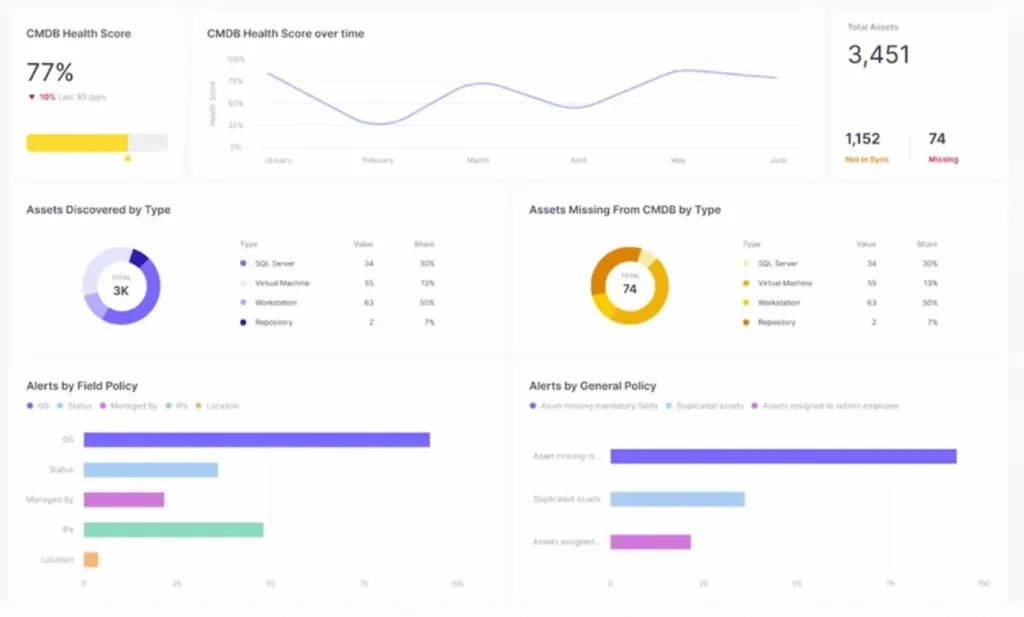Viewport: 1024px width, 617px height.
Task: Click the SQL Server purple dot in Assets Discovered
Action: click(x=243, y=264)
